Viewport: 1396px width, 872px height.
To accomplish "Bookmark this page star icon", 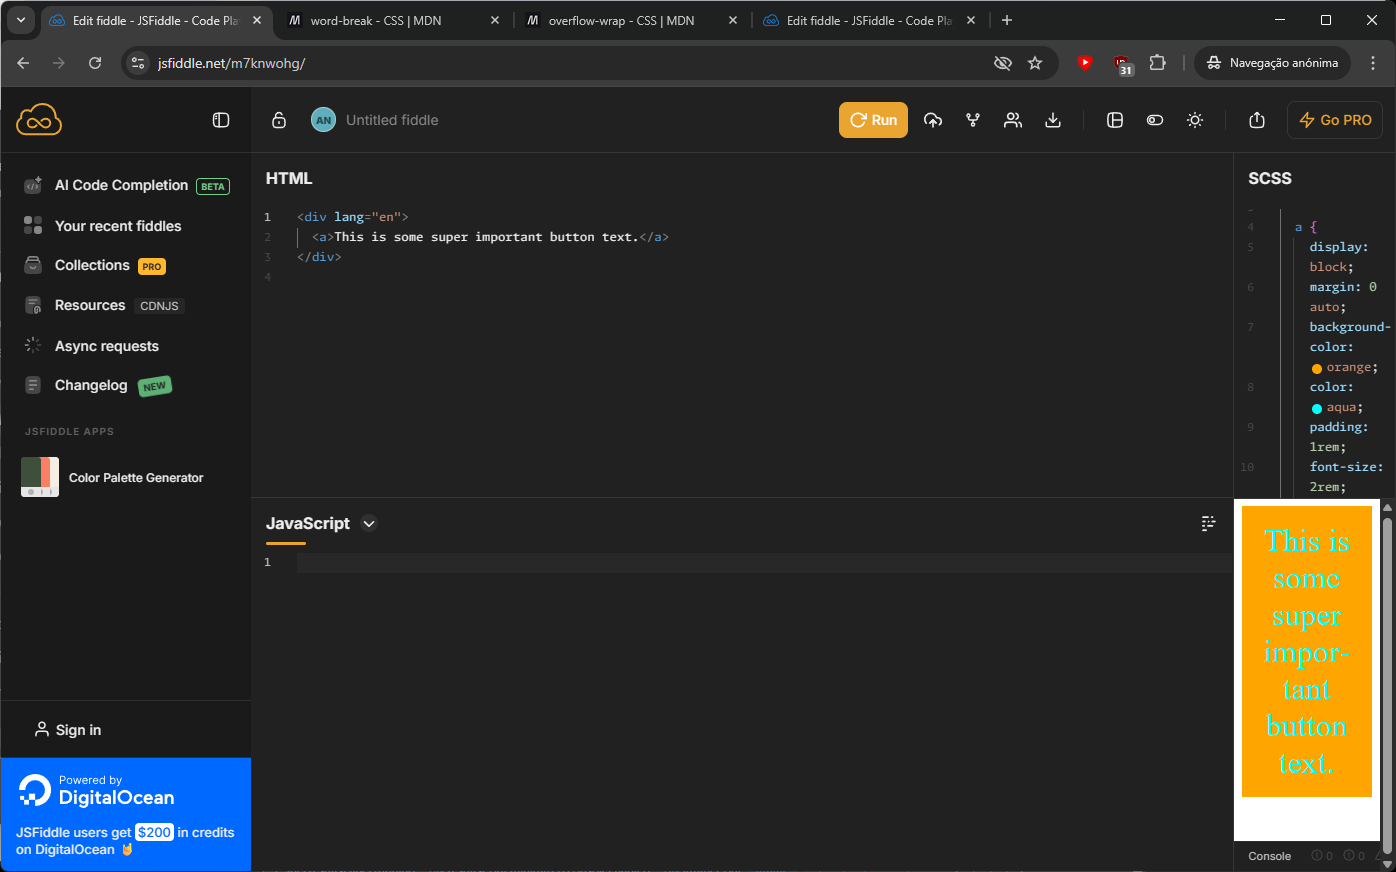I will [1035, 63].
